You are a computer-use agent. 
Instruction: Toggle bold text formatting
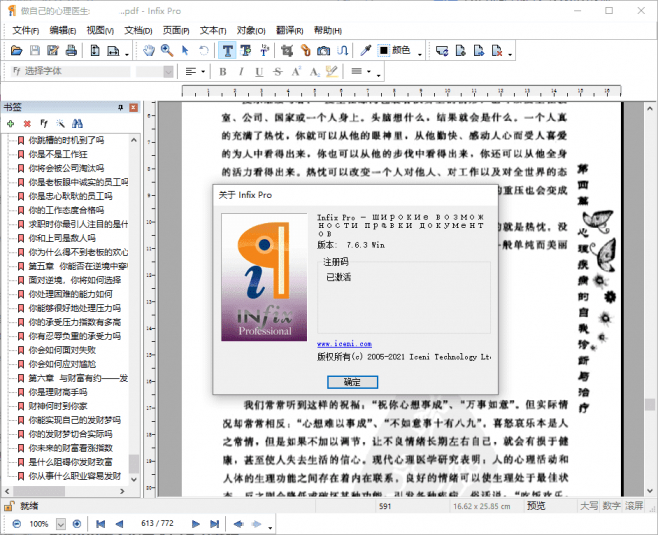[223, 72]
